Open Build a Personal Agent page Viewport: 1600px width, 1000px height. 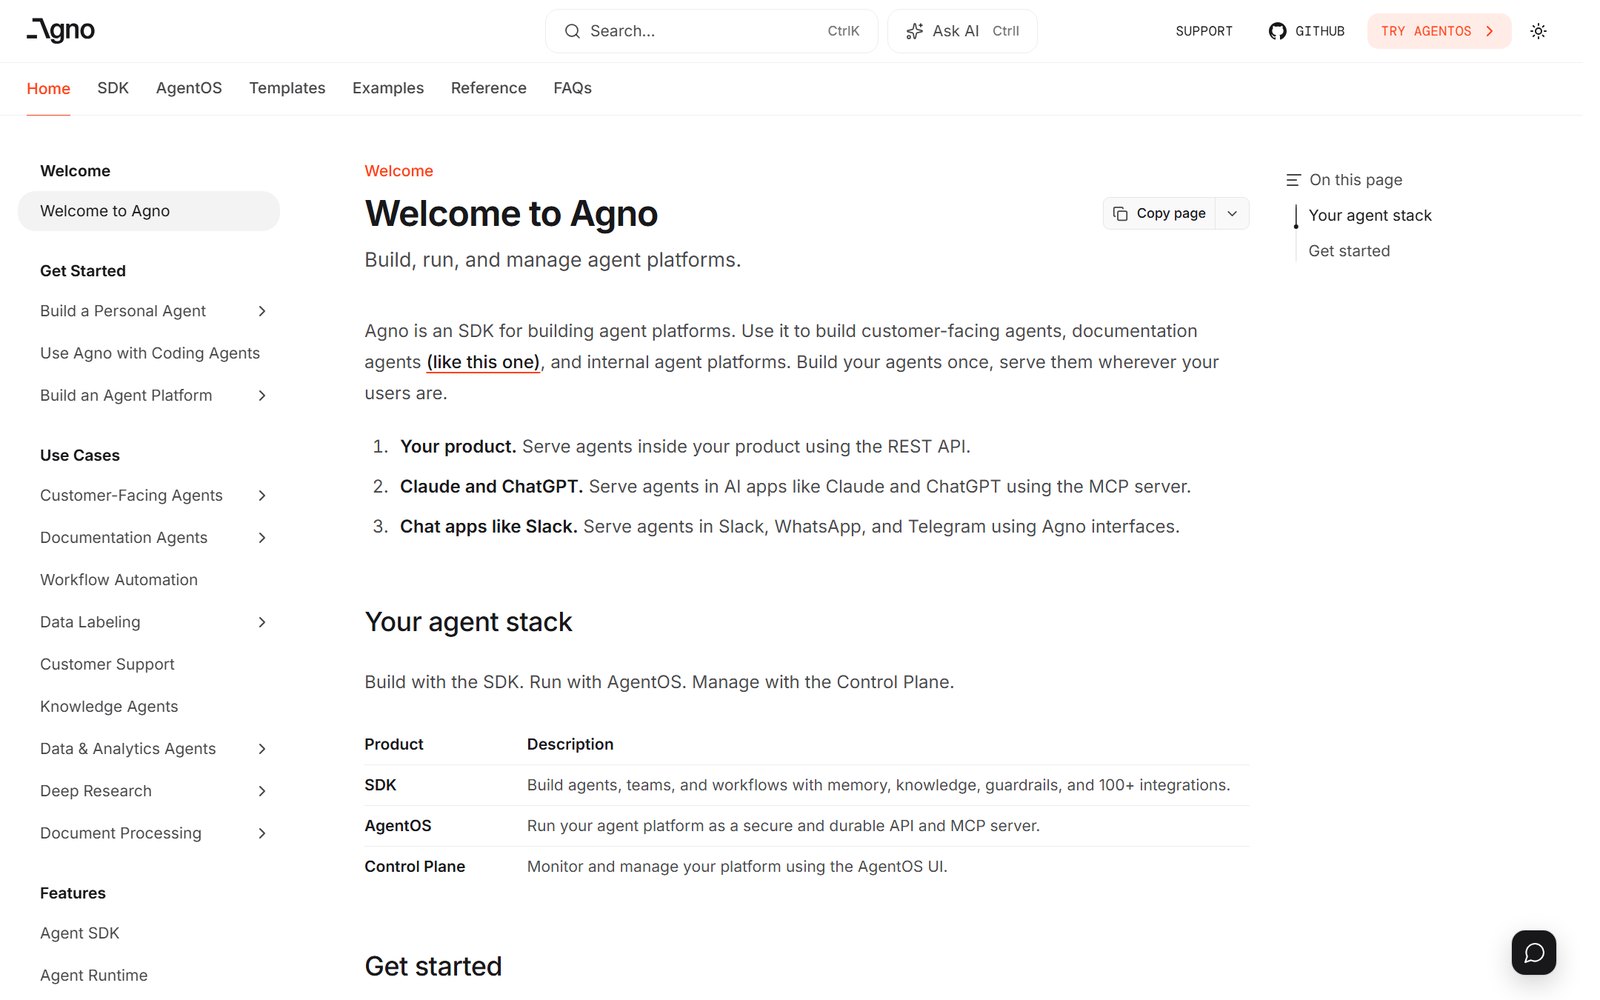click(x=123, y=311)
